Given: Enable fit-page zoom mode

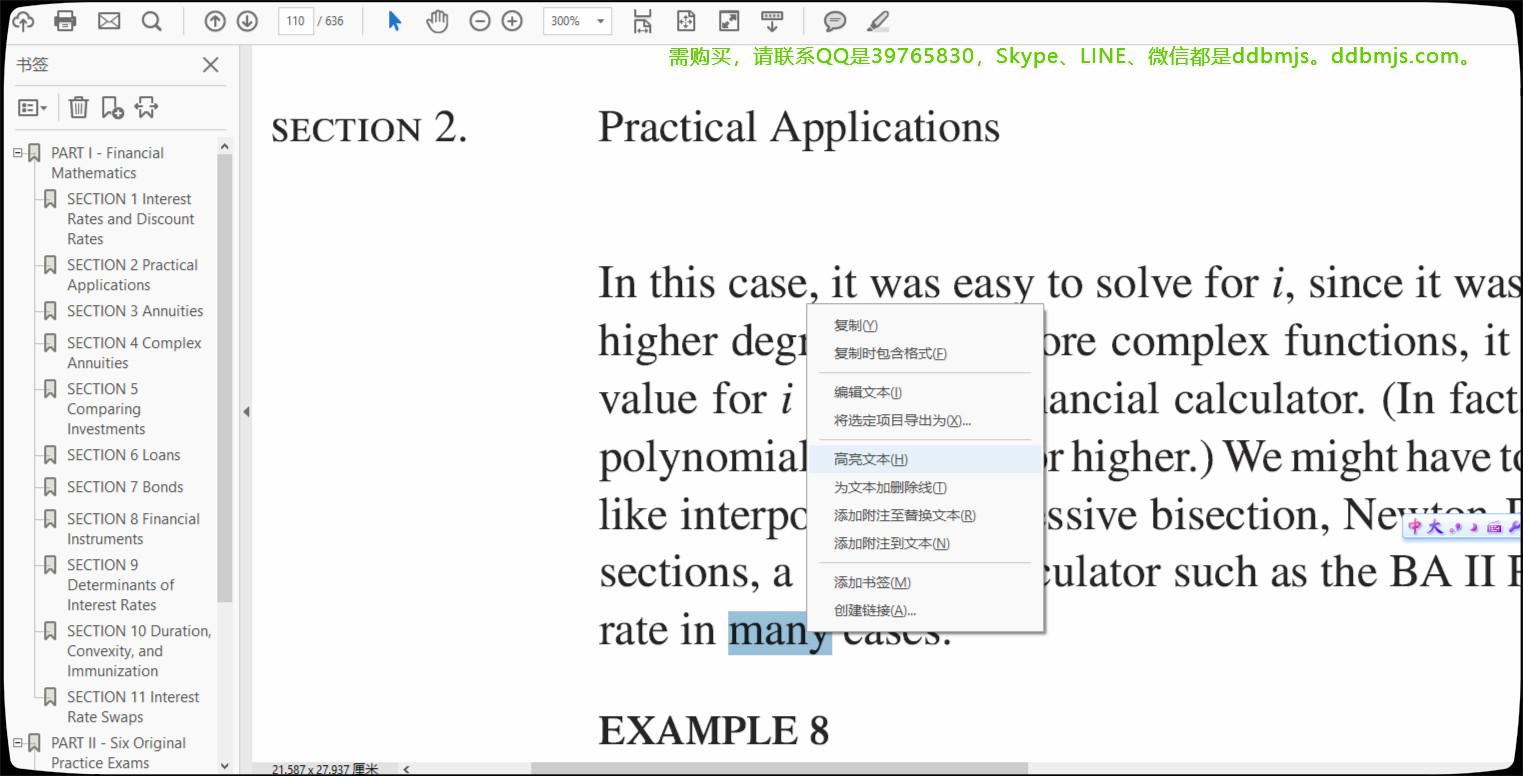Looking at the screenshot, I should pyautogui.click(x=685, y=20).
